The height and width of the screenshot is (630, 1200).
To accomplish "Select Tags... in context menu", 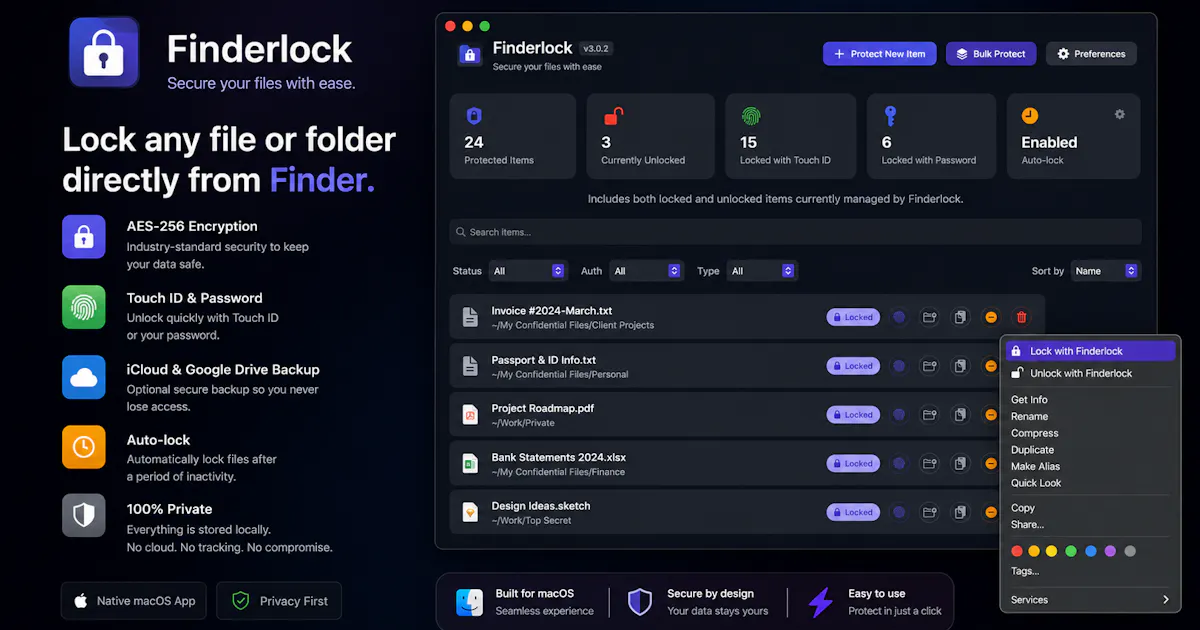I will coord(1025,571).
